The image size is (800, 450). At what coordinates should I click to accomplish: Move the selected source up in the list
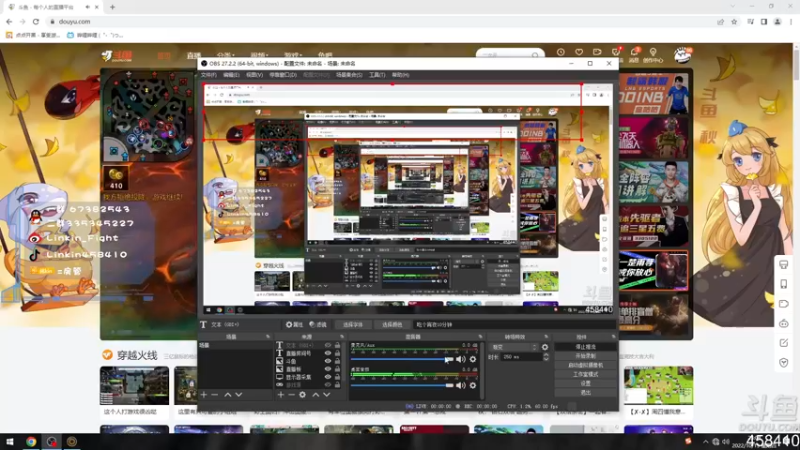pos(315,395)
